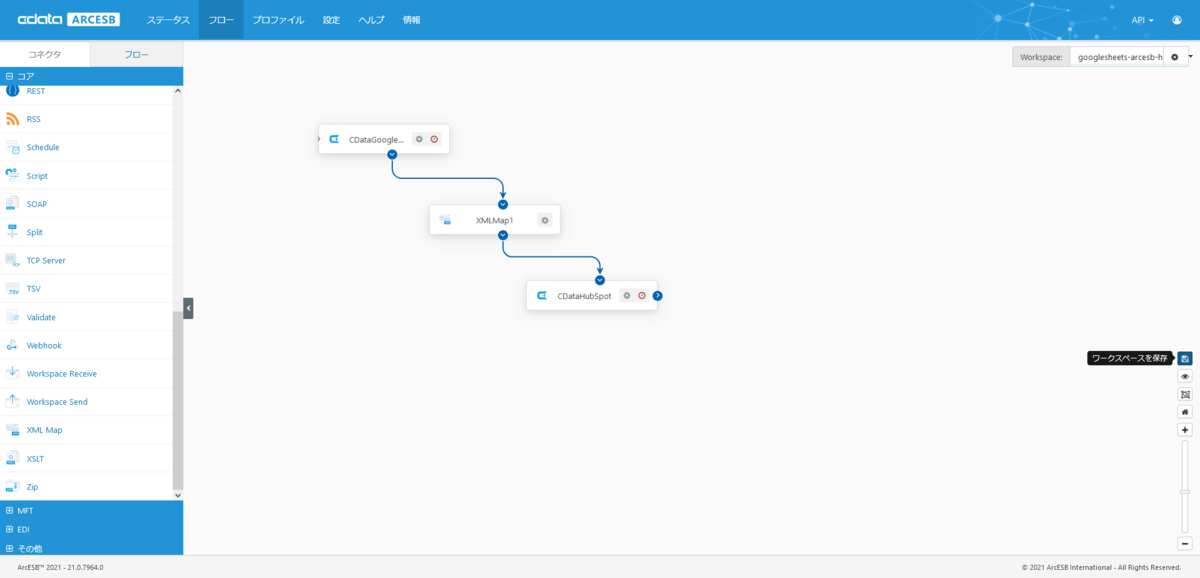
Task: Open the プロファイル menu
Action: tap(278, 20)
